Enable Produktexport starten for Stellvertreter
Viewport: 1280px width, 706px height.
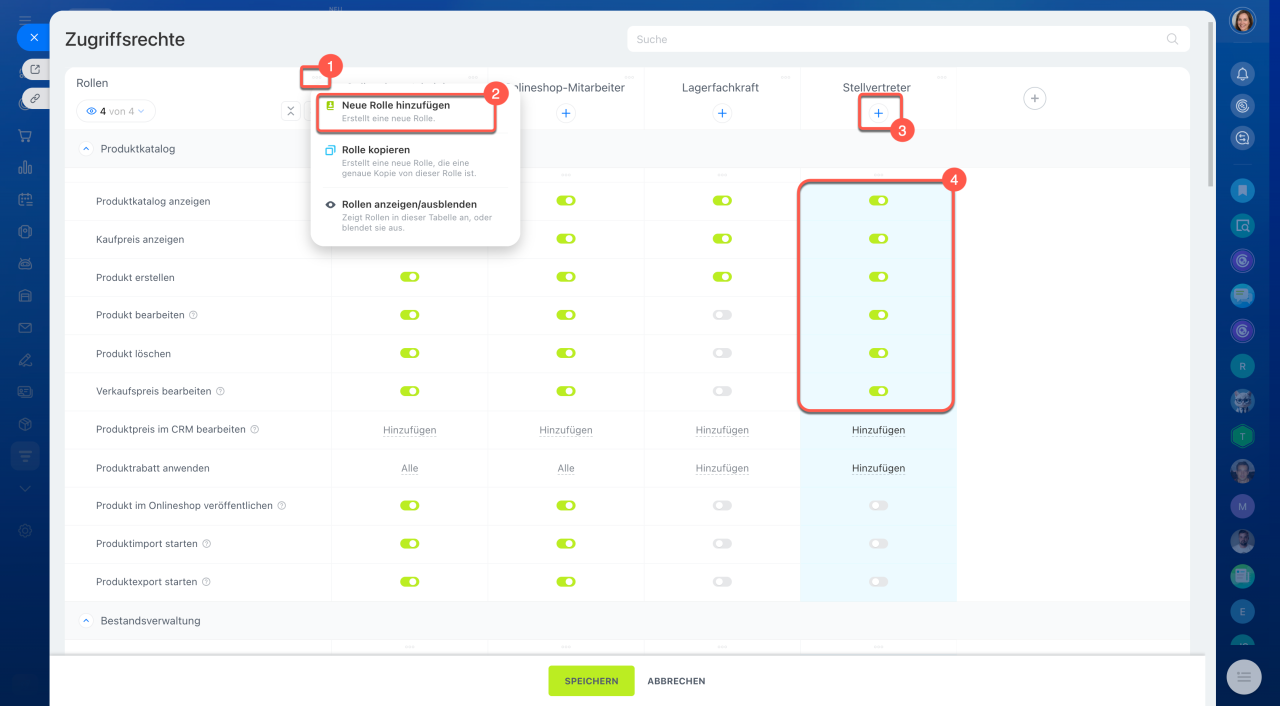(878, 582)
